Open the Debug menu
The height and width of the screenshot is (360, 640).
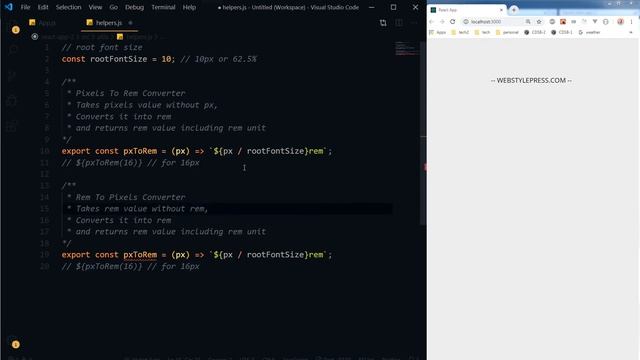[x=134, y=7]
